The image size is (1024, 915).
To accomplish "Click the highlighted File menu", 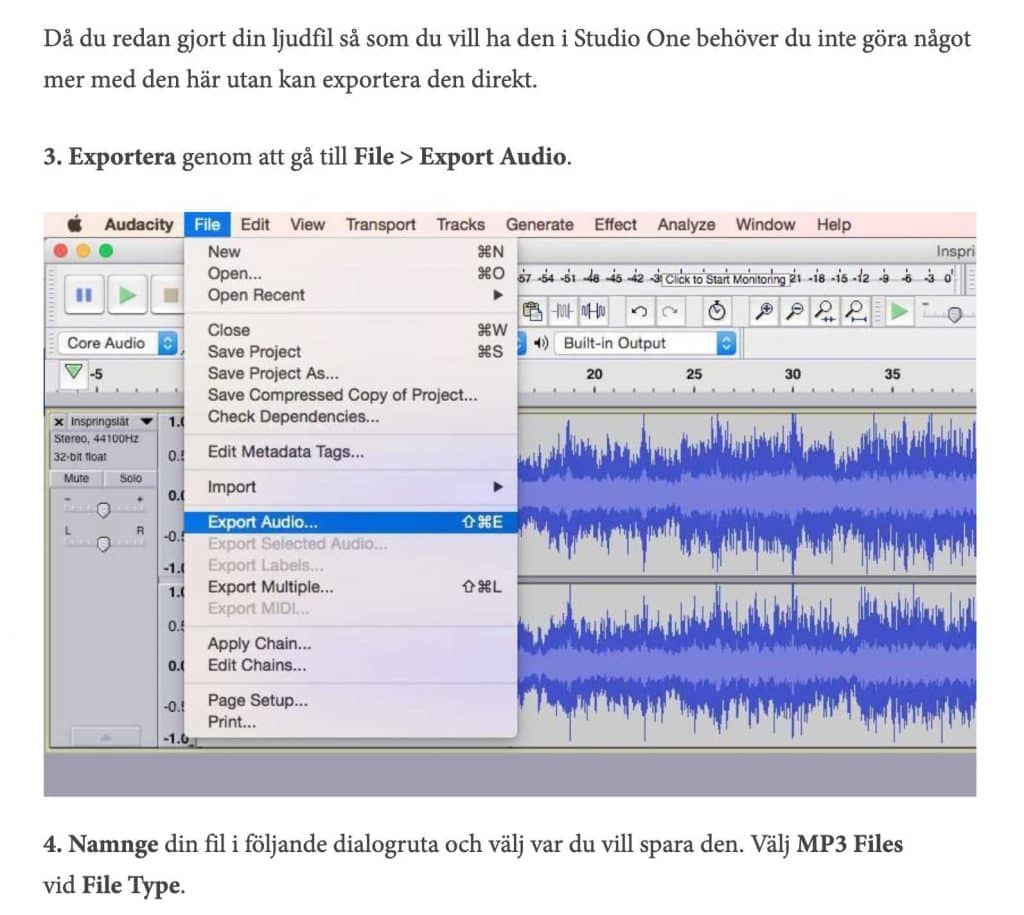I will coord(207,225).
